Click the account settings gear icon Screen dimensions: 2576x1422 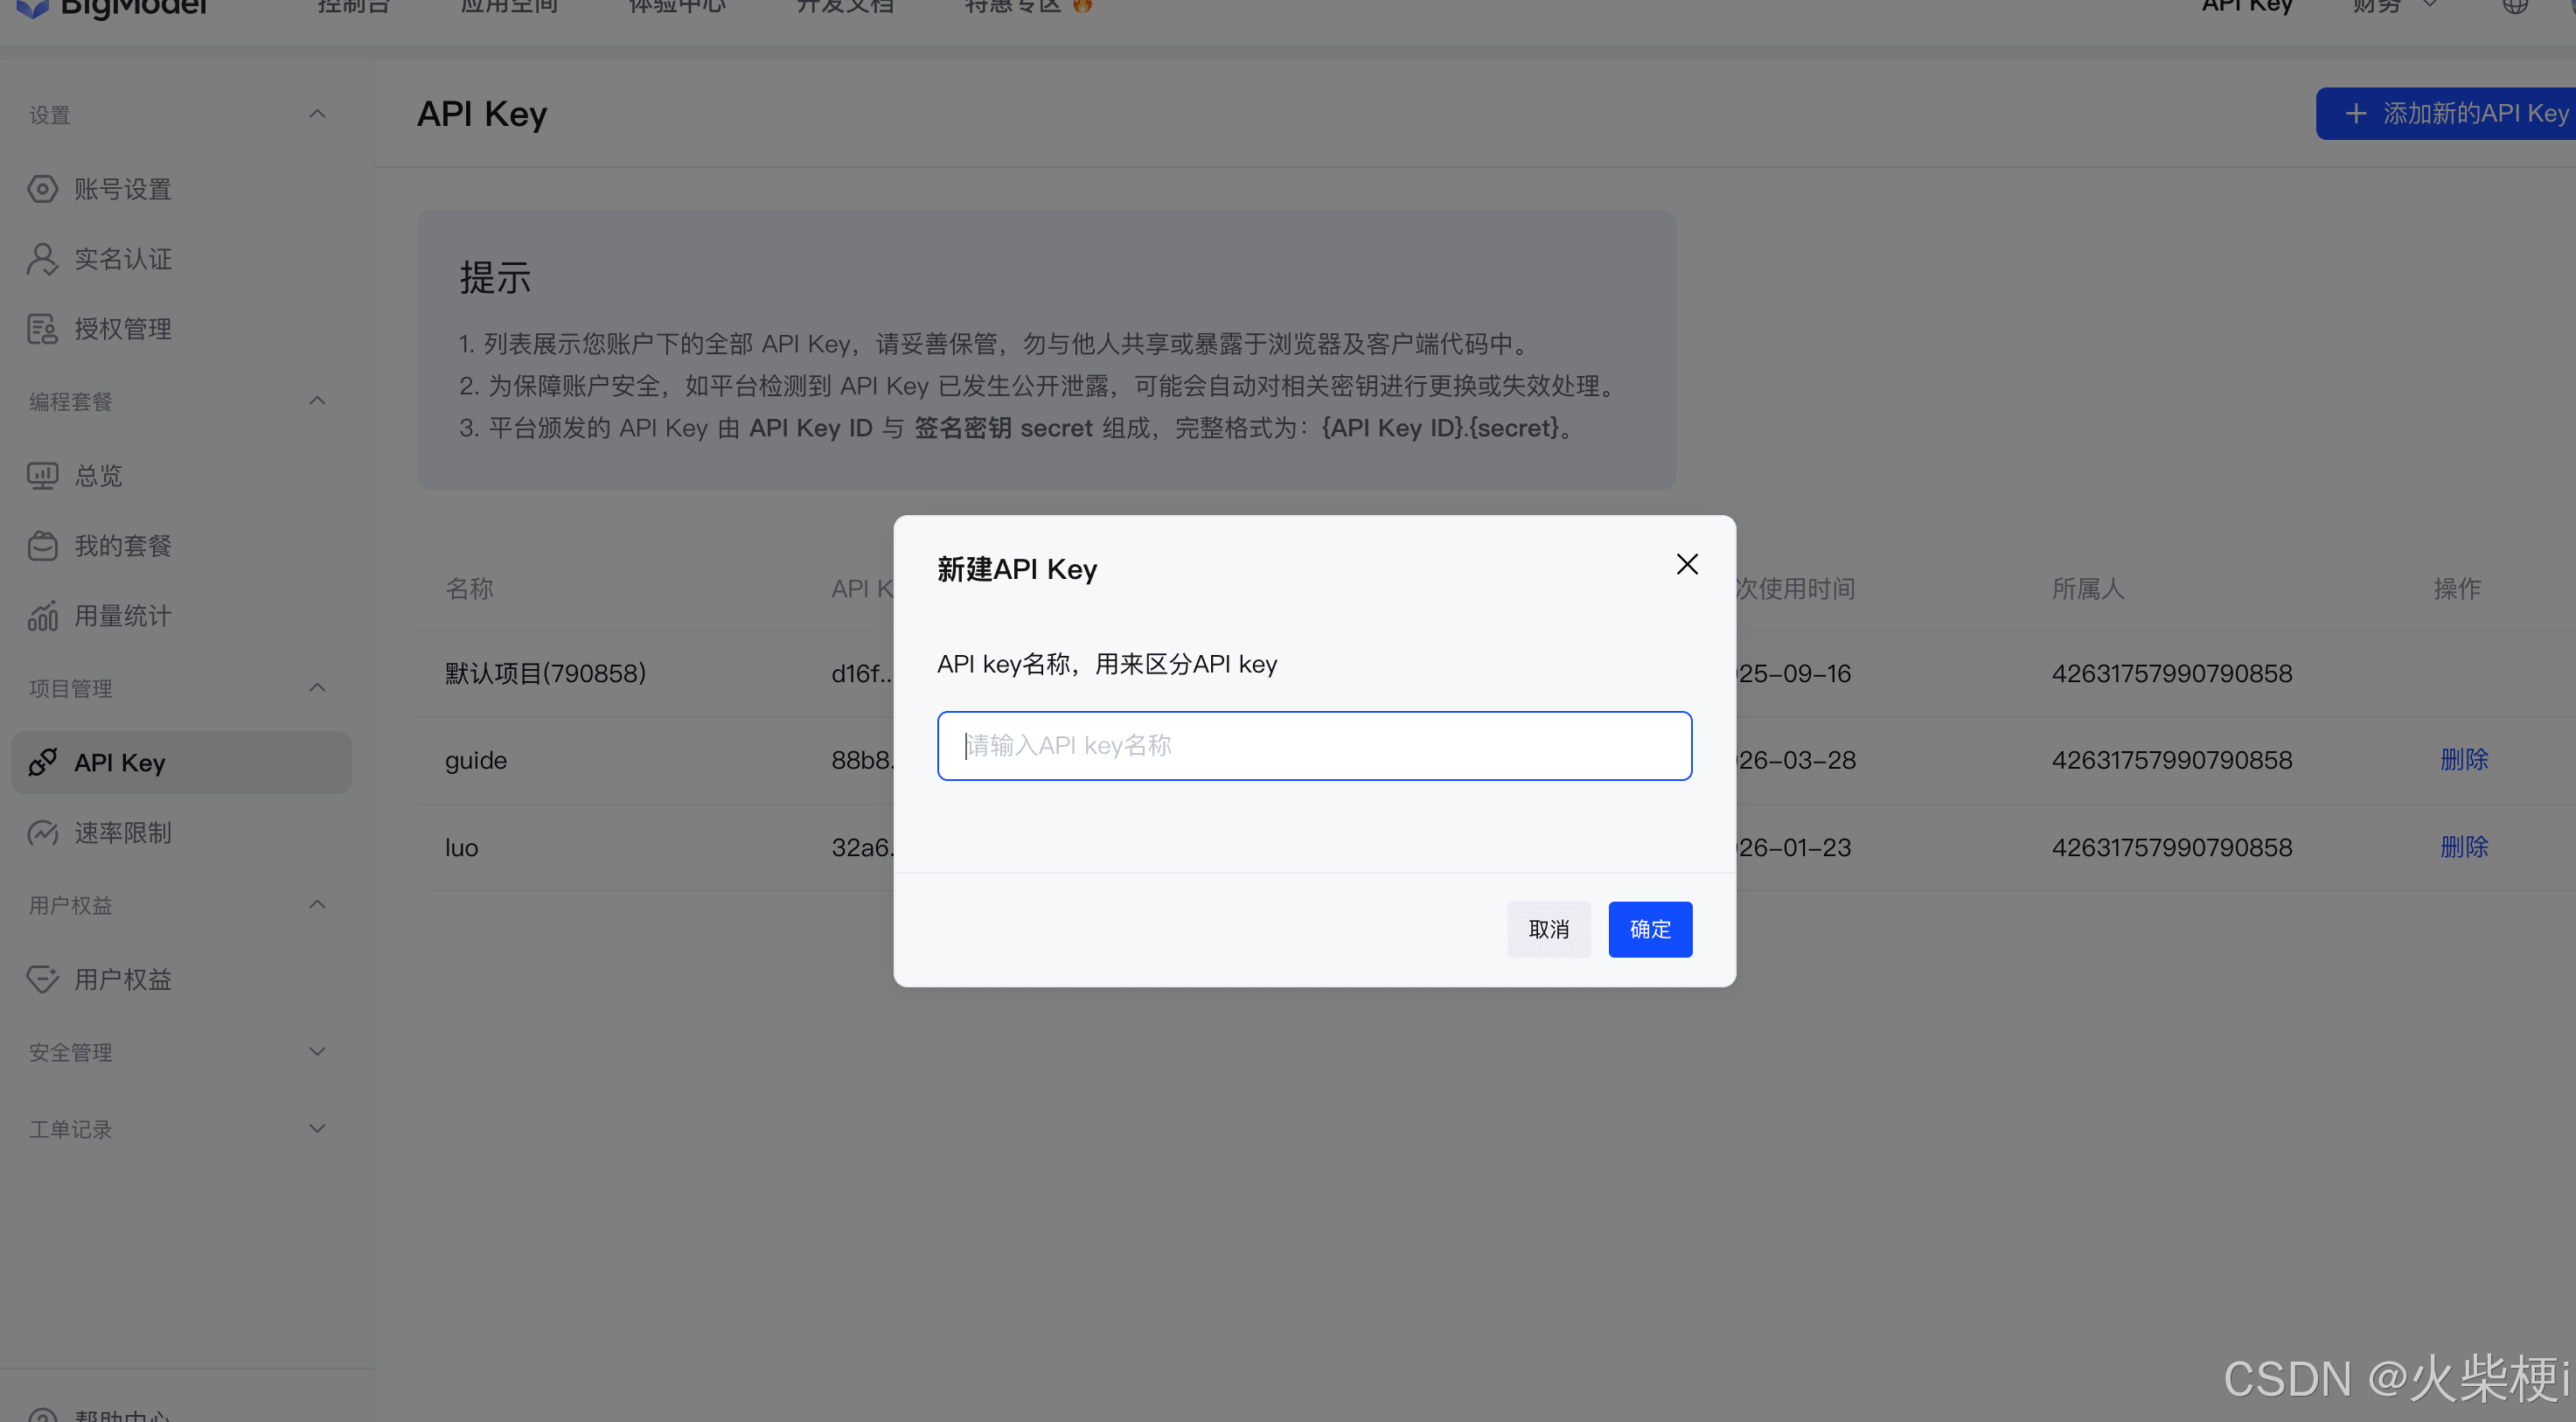click(42, 189)
